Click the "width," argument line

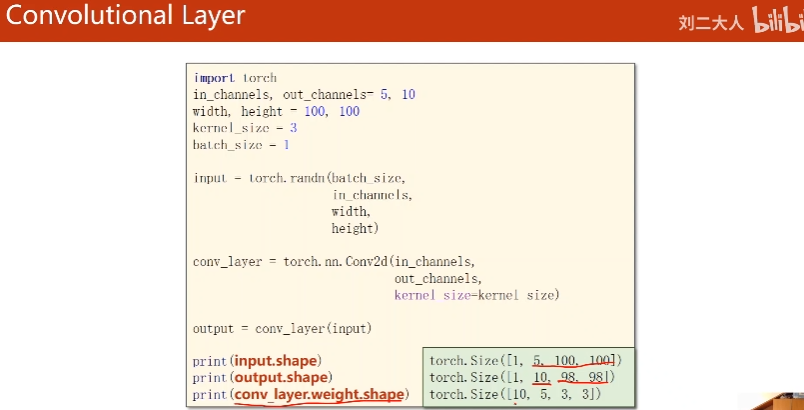(x=351, y=212)
